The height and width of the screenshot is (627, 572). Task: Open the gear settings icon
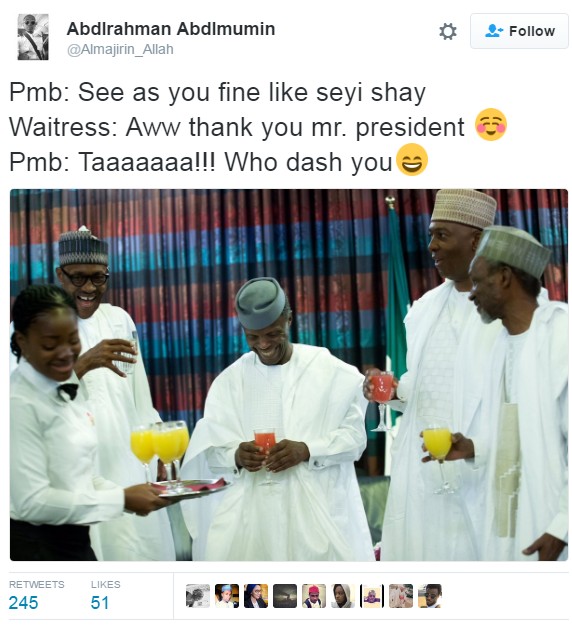pyautogui.click(x=448, y=31)
